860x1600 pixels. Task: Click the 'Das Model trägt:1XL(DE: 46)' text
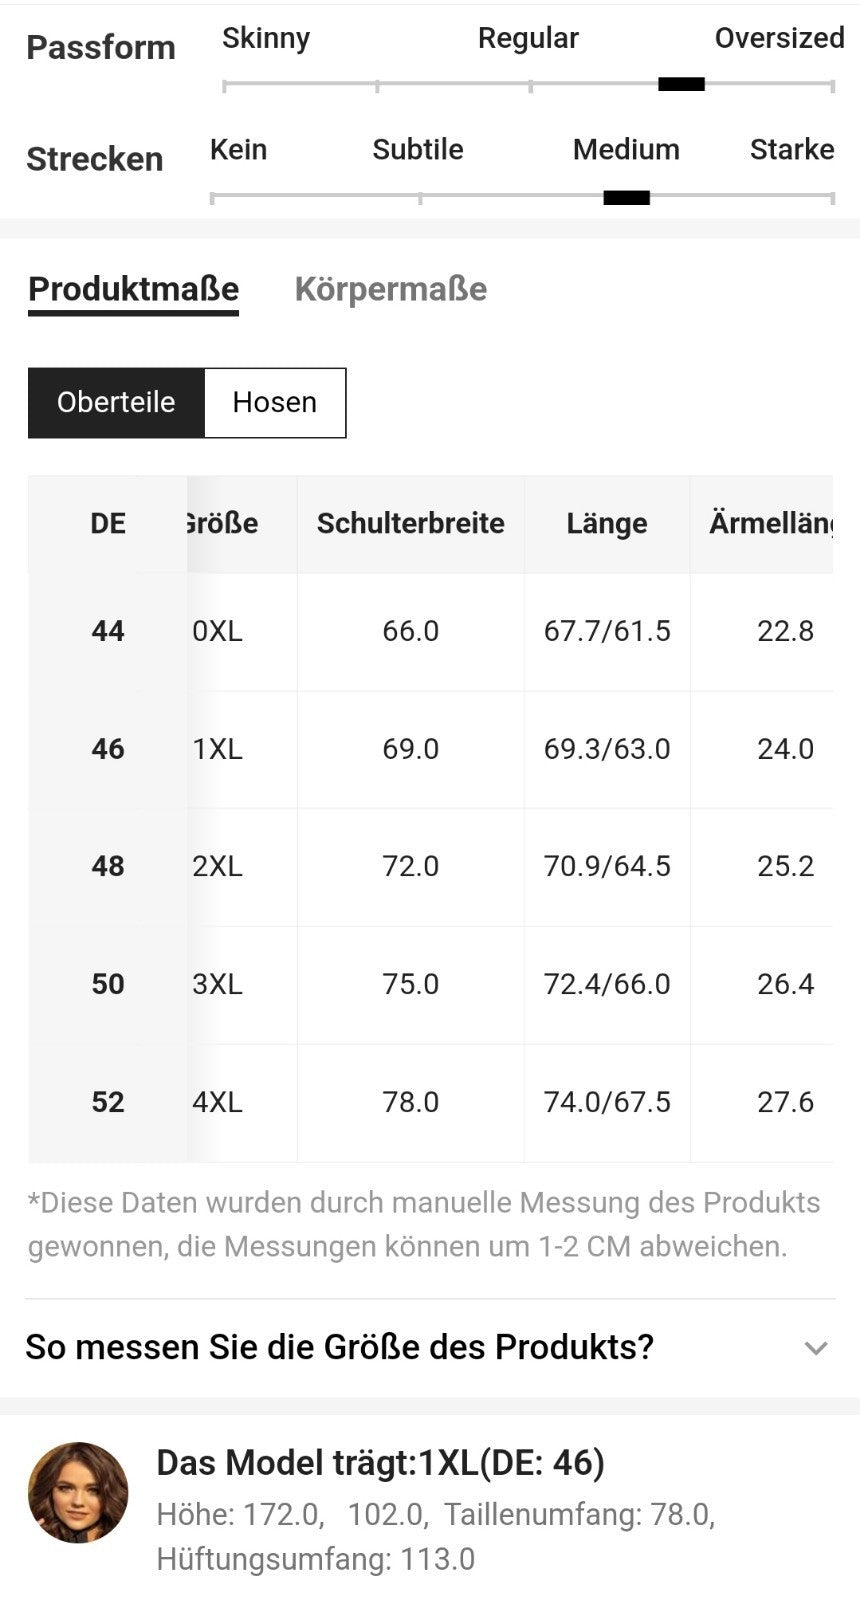pyautogui.click(x=381, y=1463)
